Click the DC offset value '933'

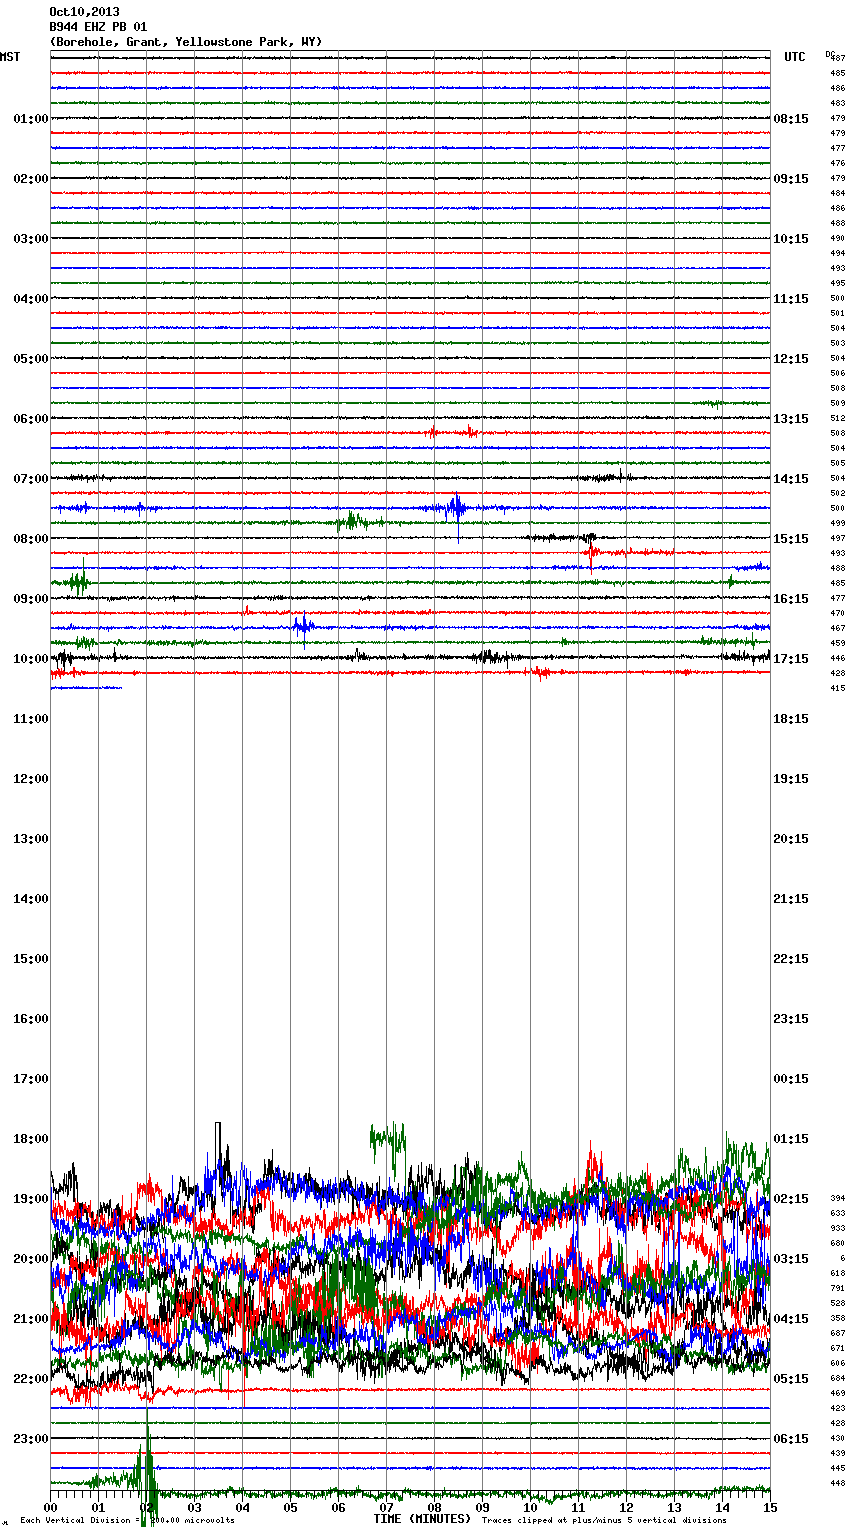tap(837, 1229)
